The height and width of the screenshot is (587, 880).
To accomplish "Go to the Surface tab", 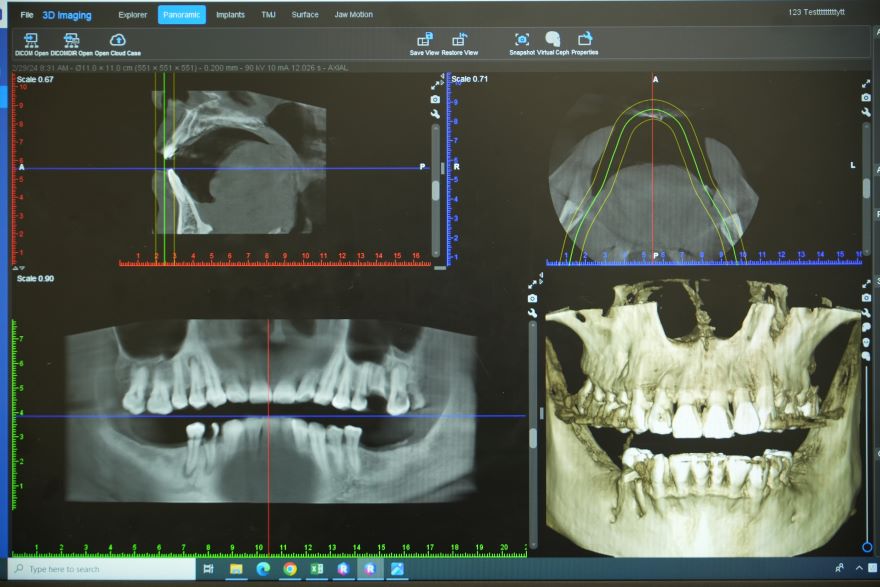I will [305, 15].
